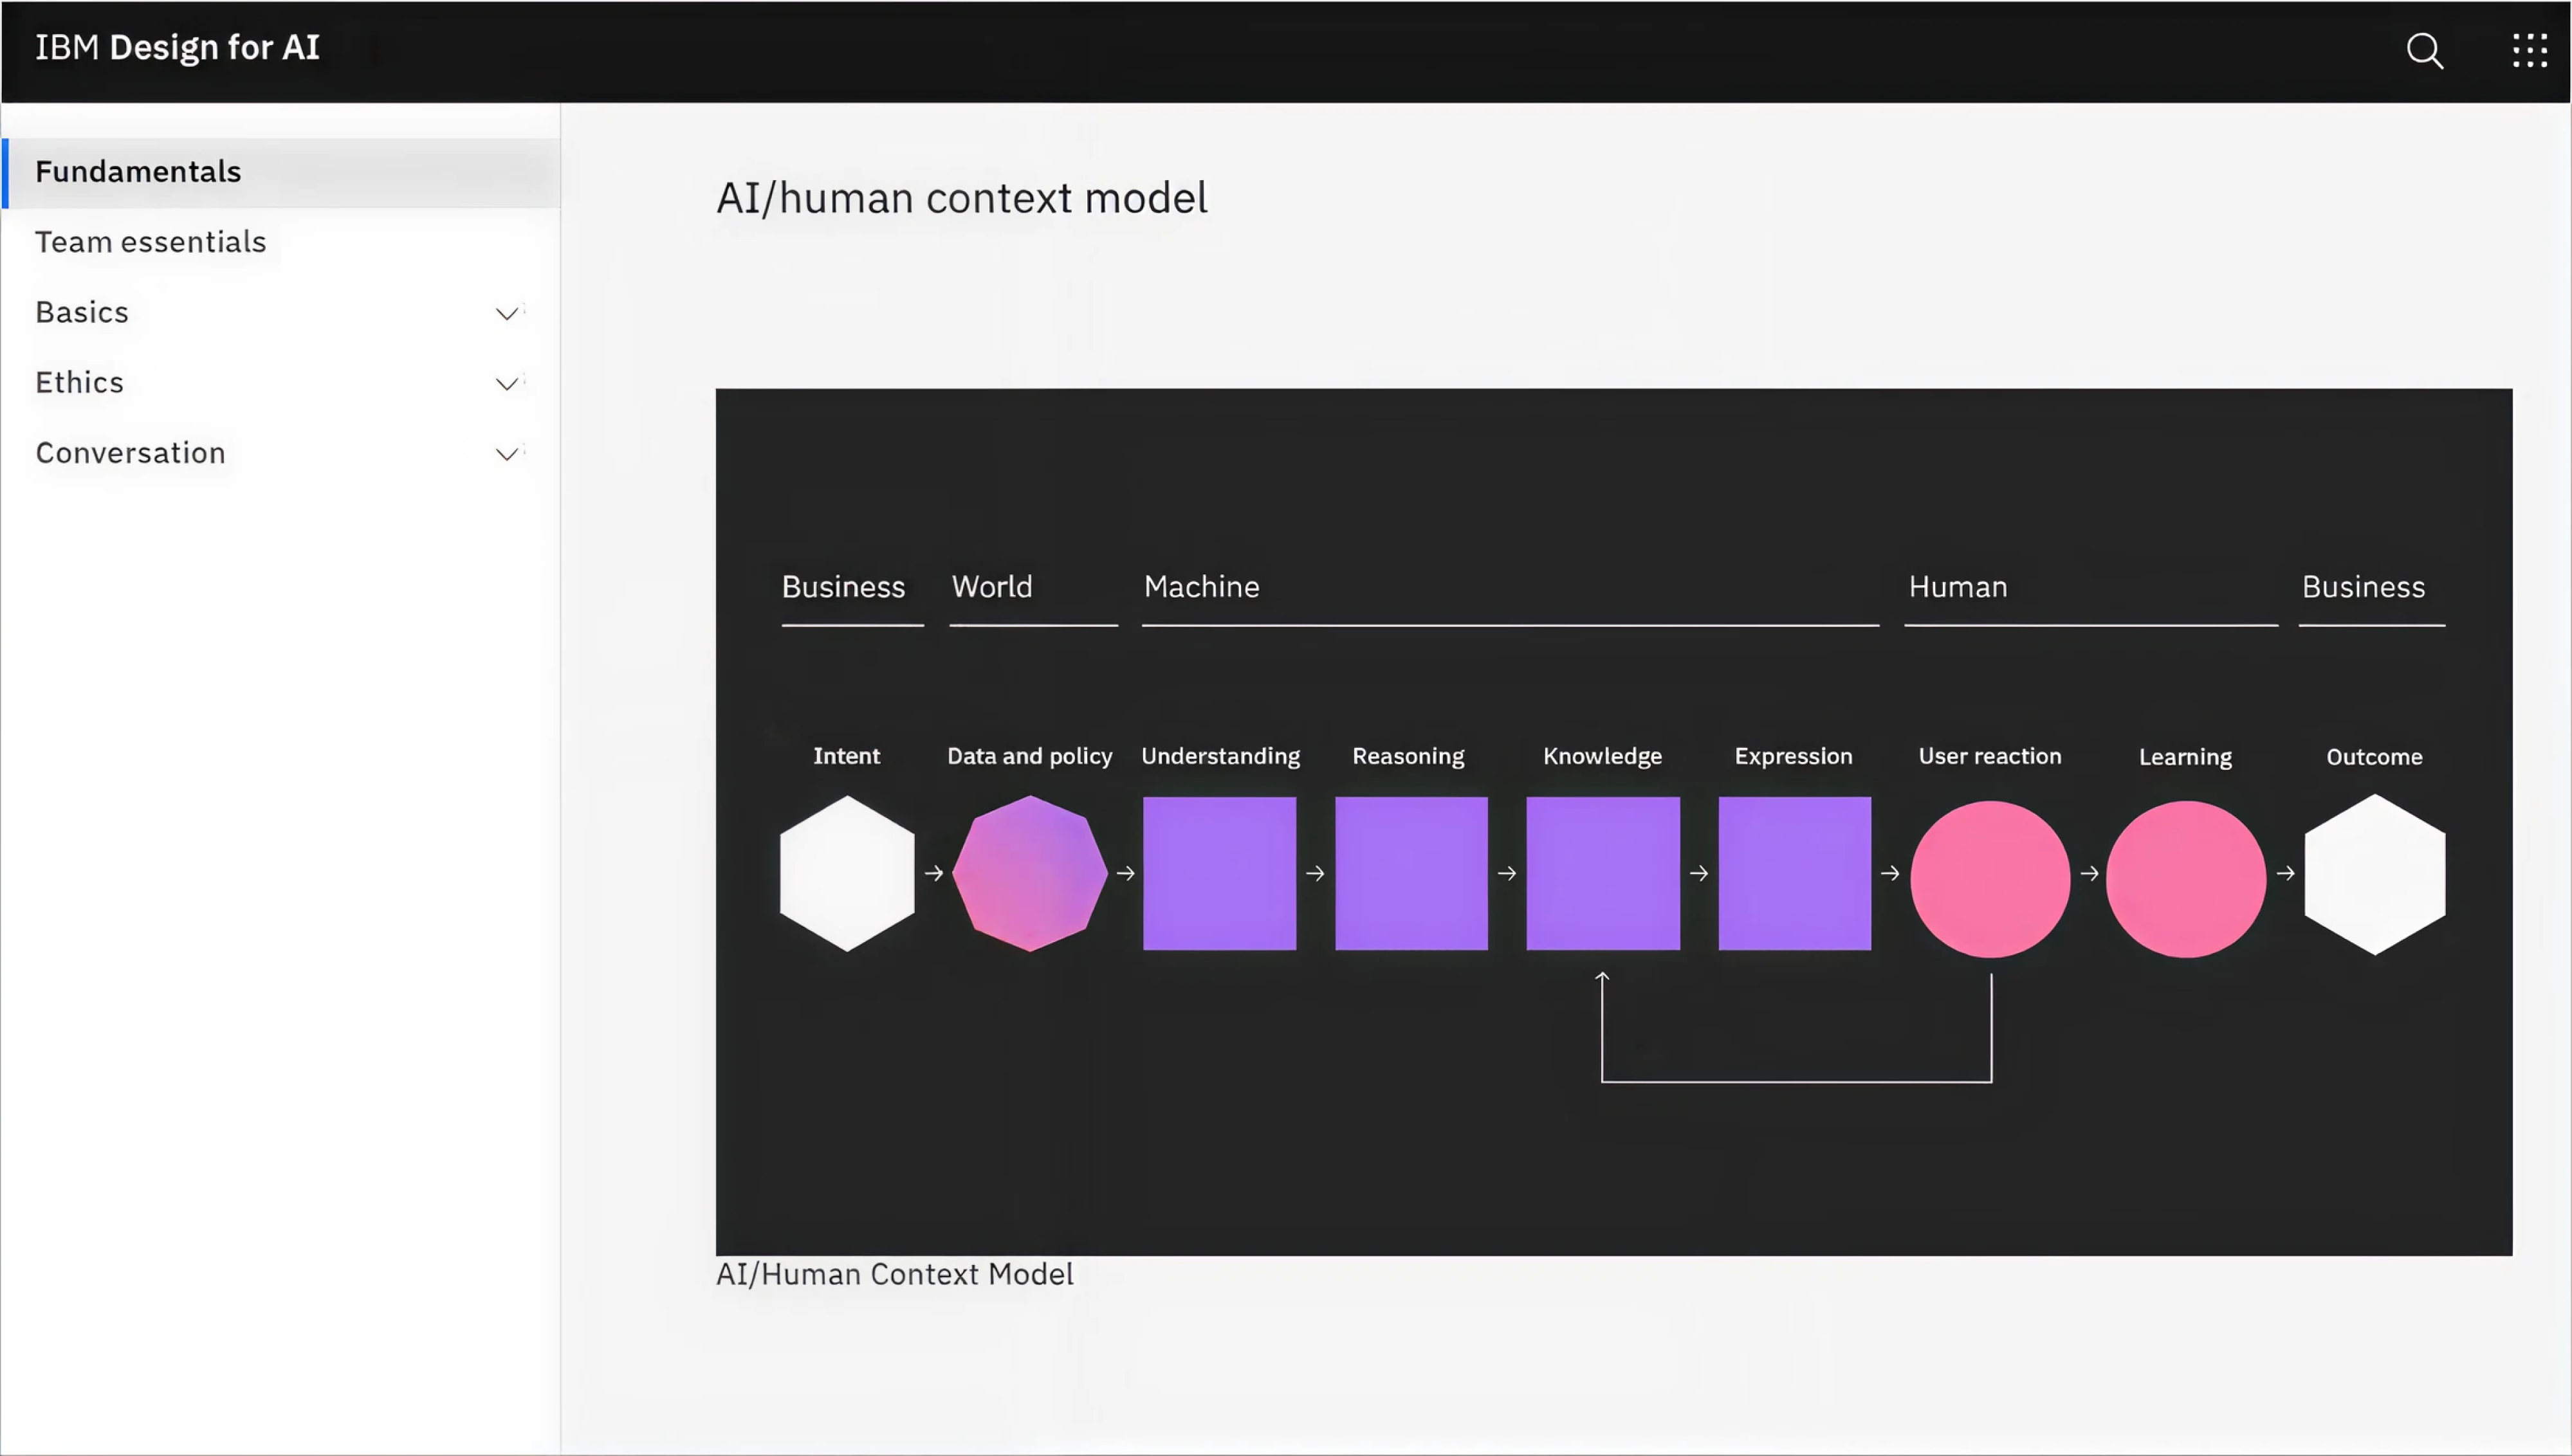The width and height of the screenshot is (2572, 1456).
Task: Expand the Ethics section chevron
Action: tap(507, 383)
